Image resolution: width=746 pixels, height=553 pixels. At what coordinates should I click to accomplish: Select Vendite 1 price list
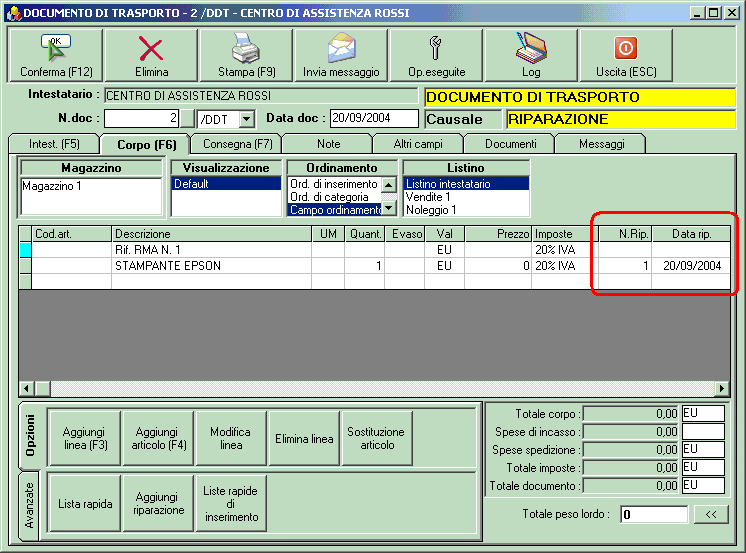point(466,197)
